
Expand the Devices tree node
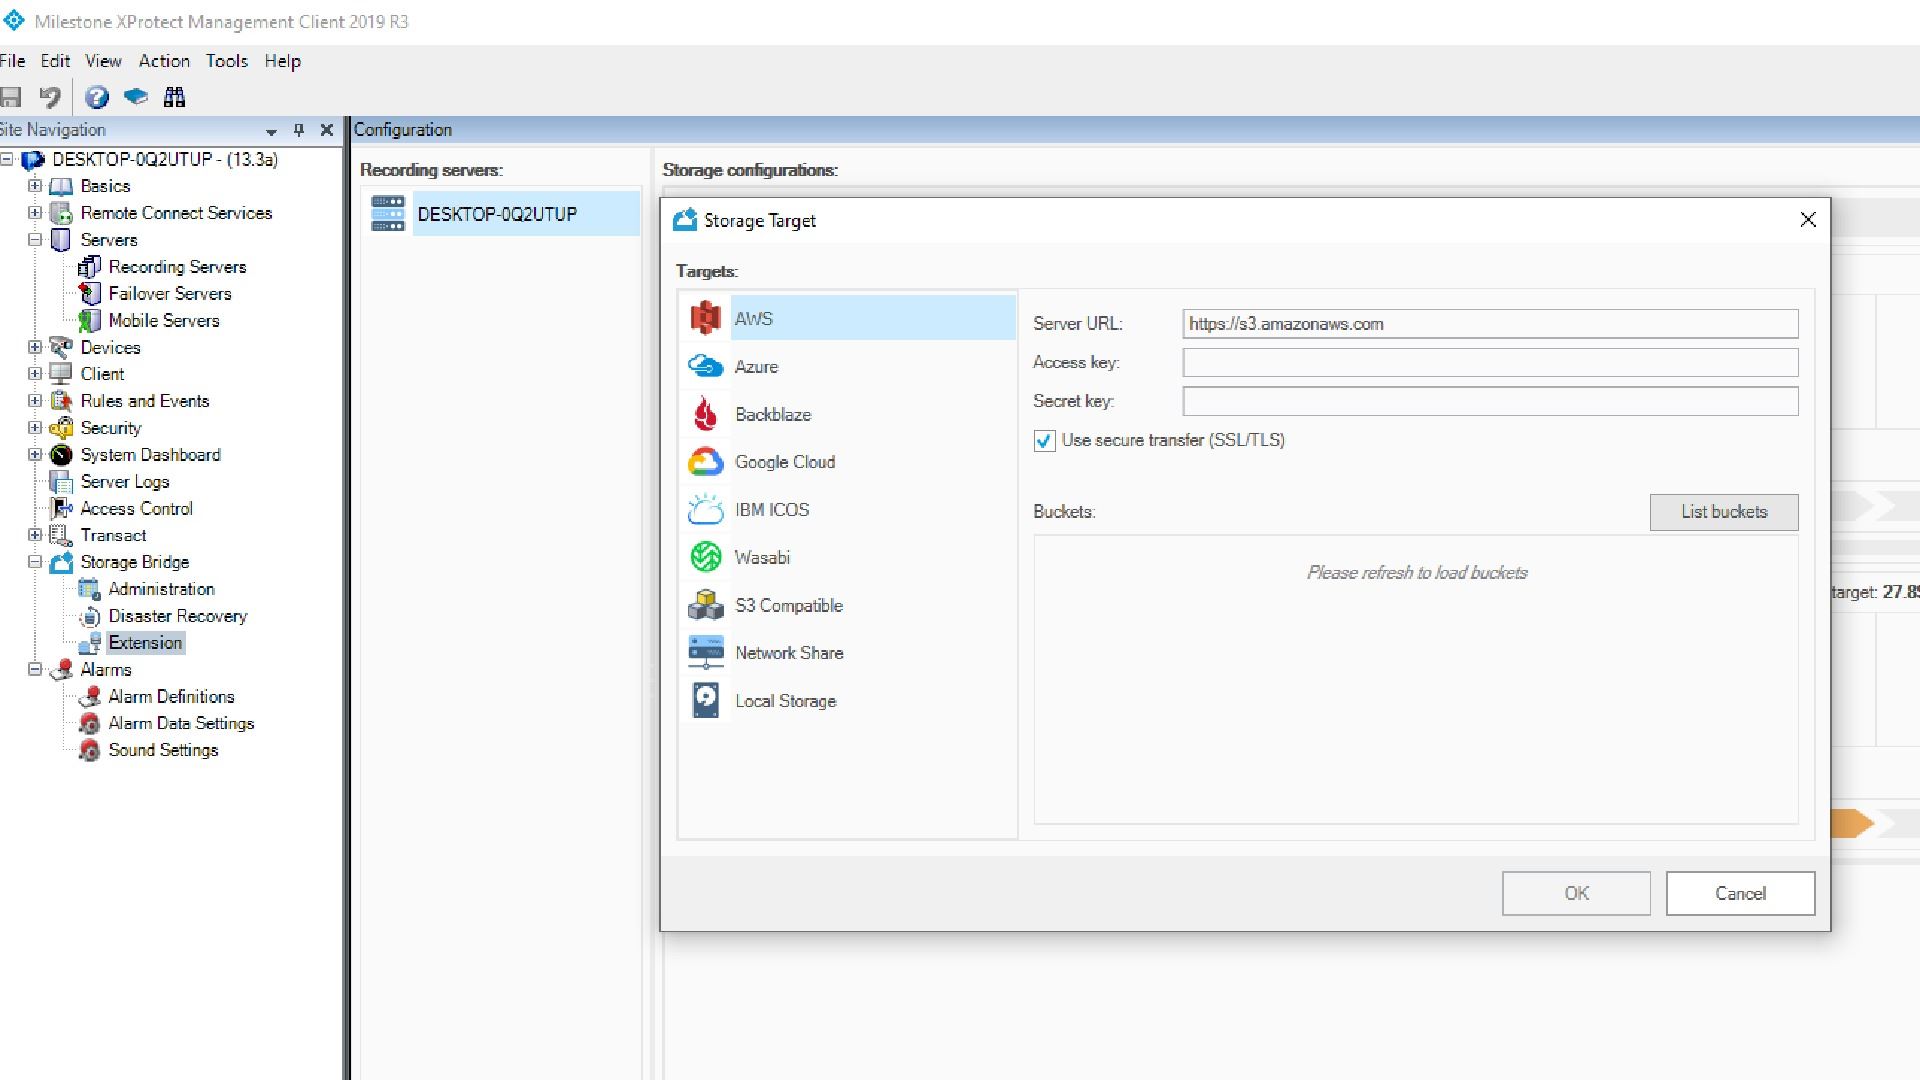[x=35, y=347]
